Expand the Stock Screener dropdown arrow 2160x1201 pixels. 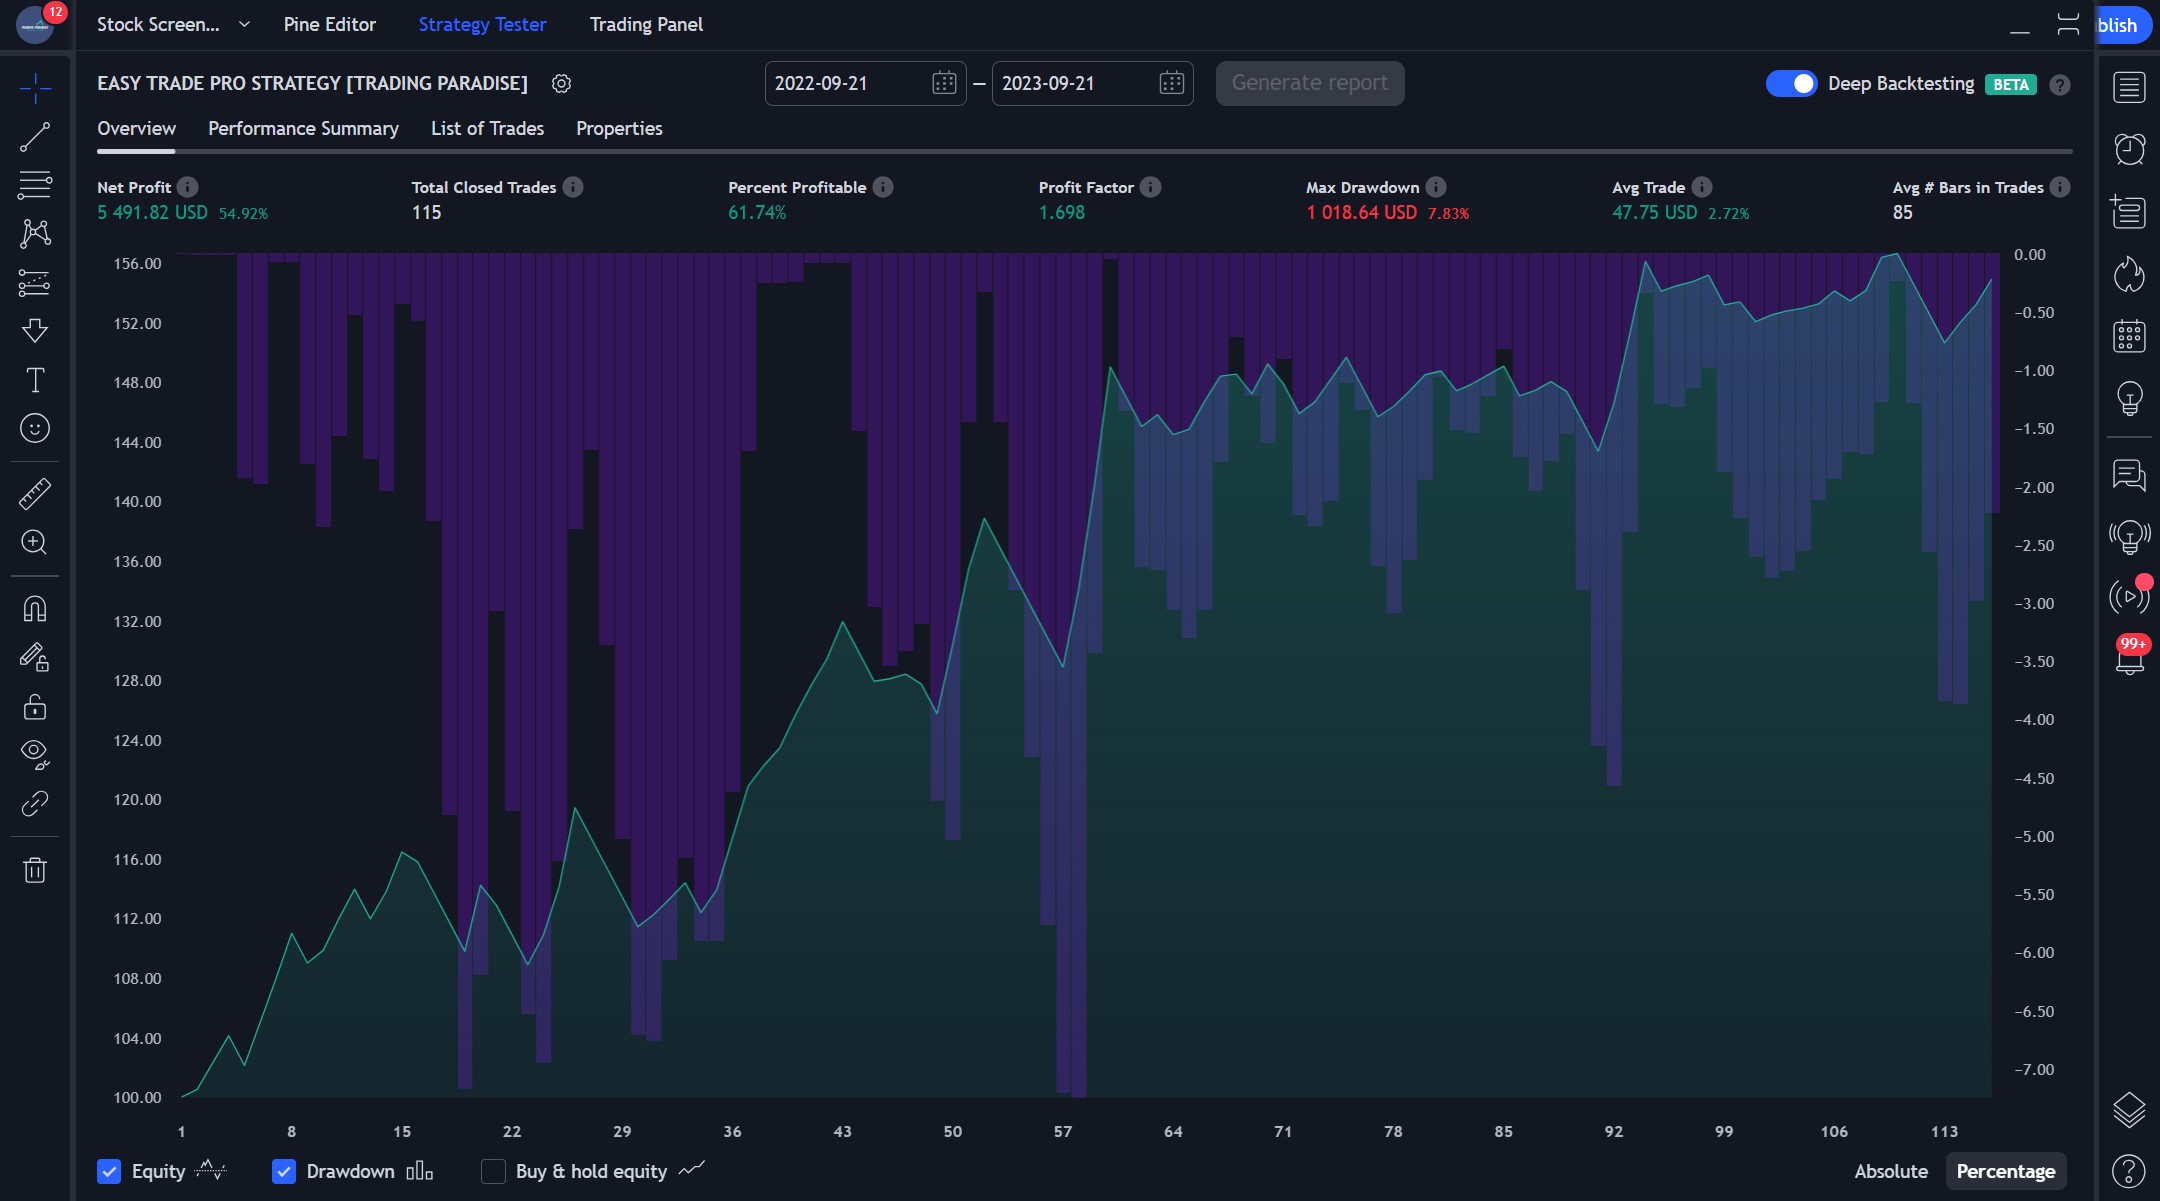tap(244, 24)
